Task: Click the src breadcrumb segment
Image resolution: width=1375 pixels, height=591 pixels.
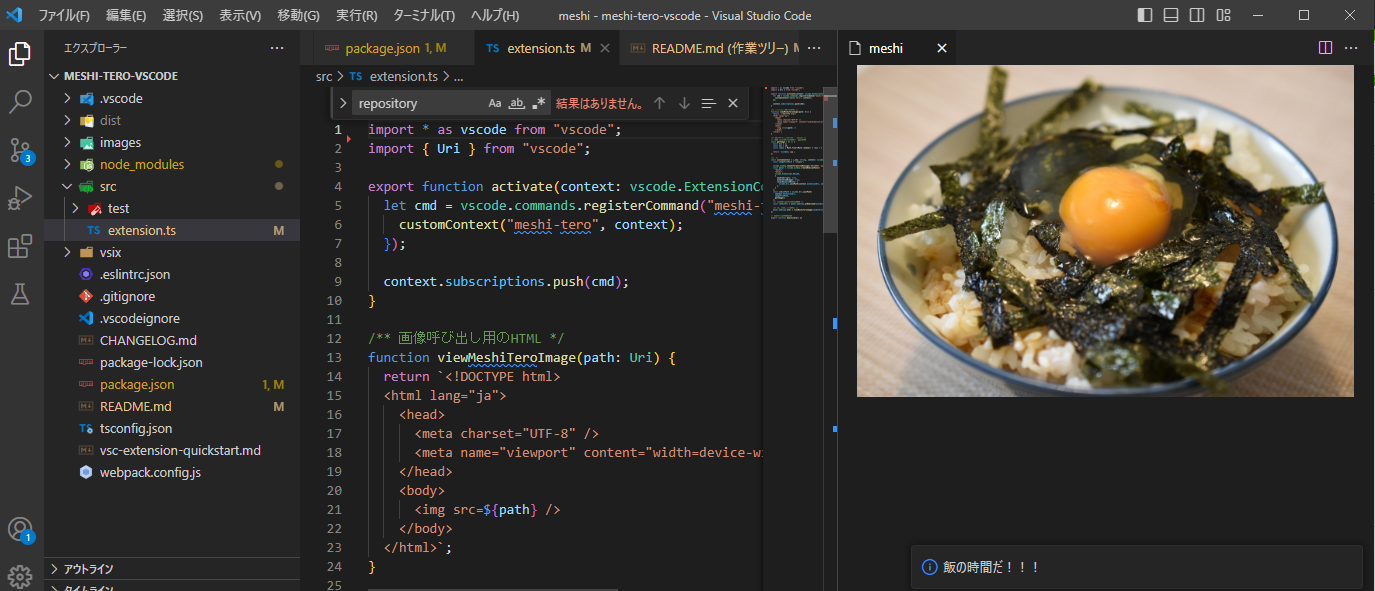Action: (x=324, y=76)
